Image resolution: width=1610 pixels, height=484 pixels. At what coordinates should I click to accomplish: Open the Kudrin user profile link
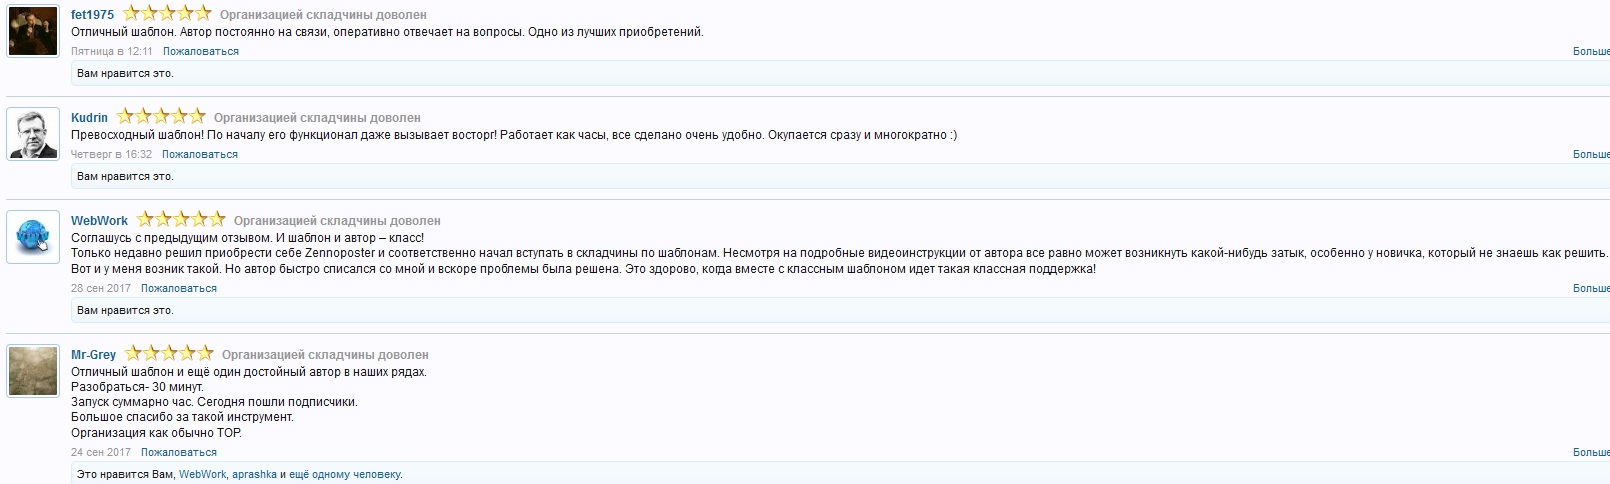[89, 118]
